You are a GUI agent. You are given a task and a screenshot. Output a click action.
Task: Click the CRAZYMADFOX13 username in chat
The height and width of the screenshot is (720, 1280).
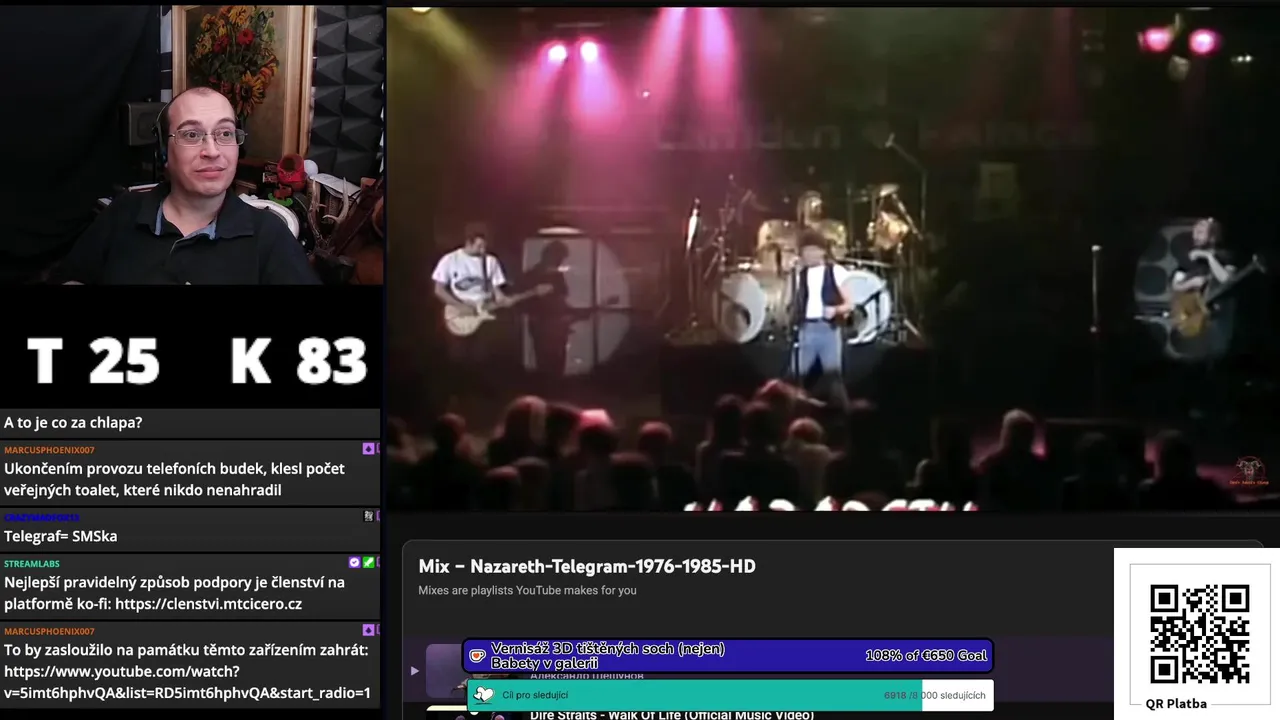[x=41, y=517]
